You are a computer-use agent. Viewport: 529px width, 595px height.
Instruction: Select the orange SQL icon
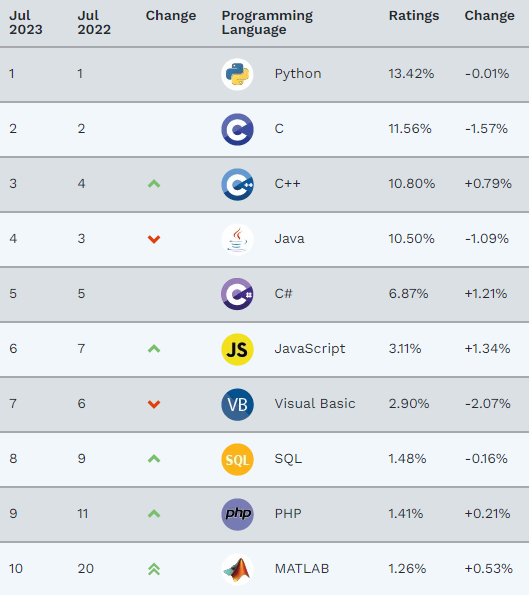pos(237,460)
